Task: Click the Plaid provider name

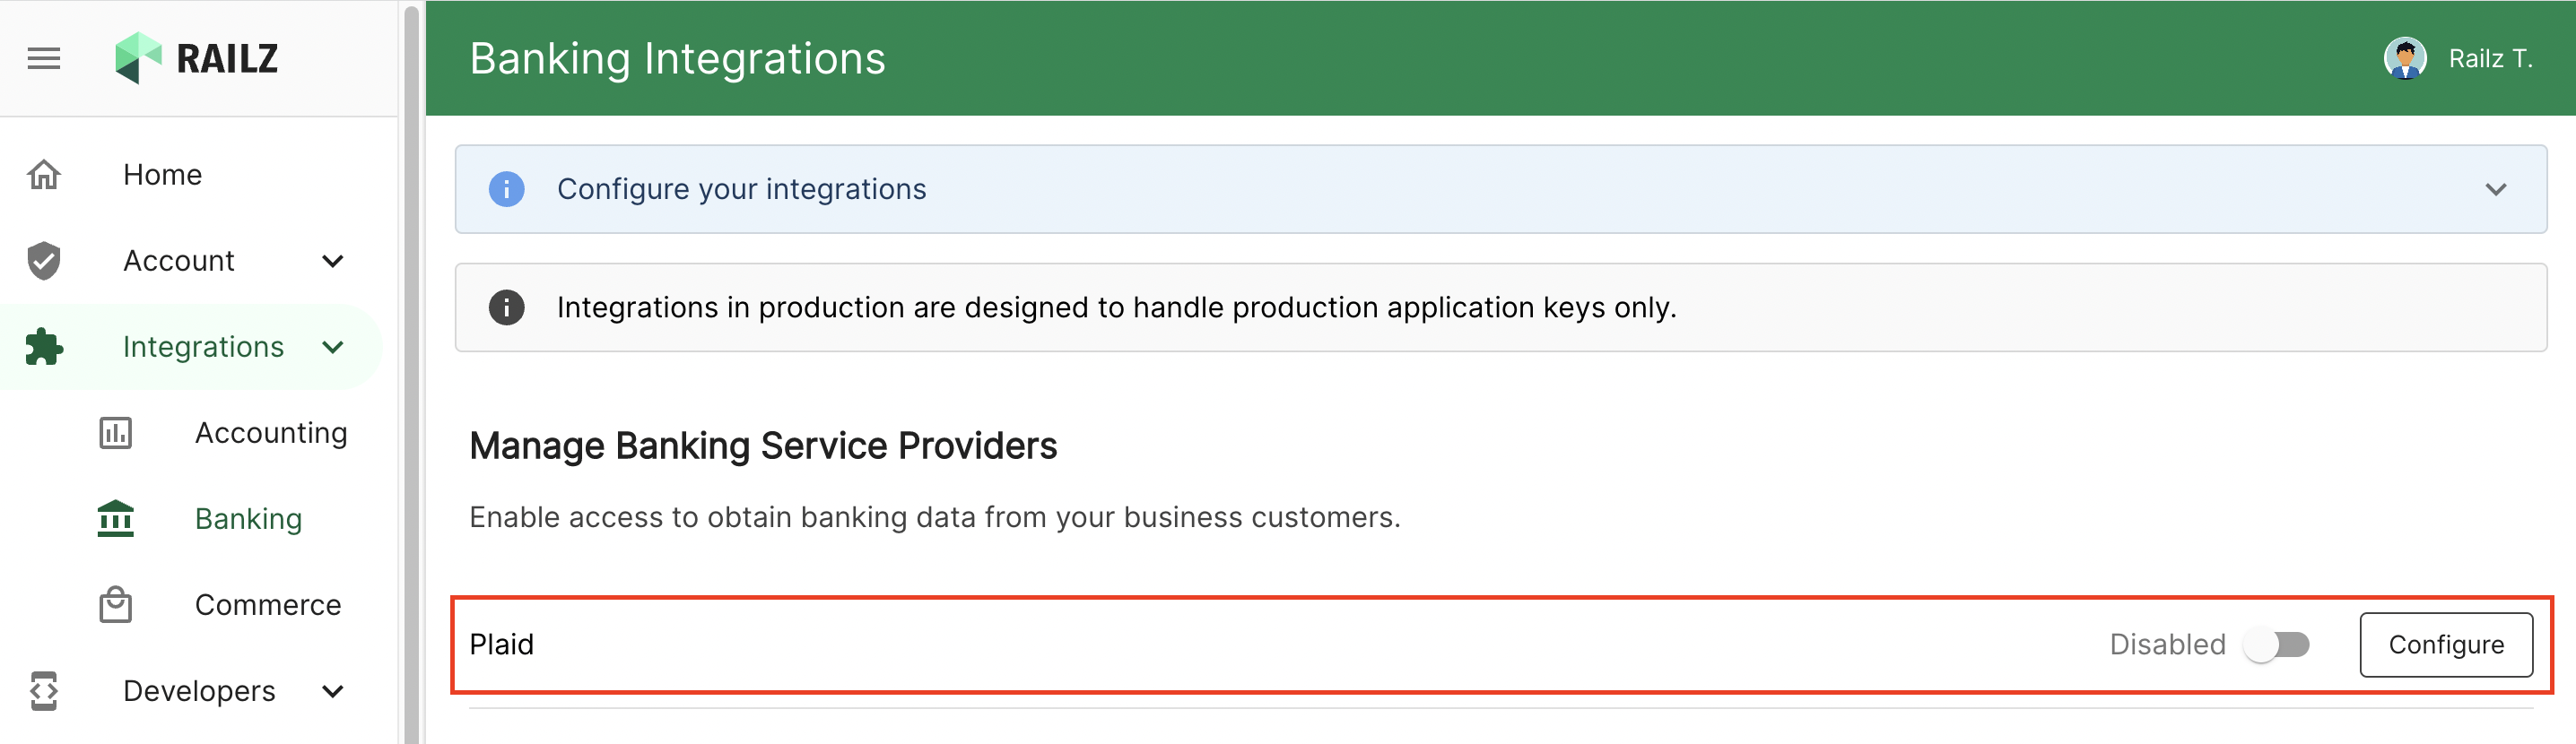Action: point(501,644)
